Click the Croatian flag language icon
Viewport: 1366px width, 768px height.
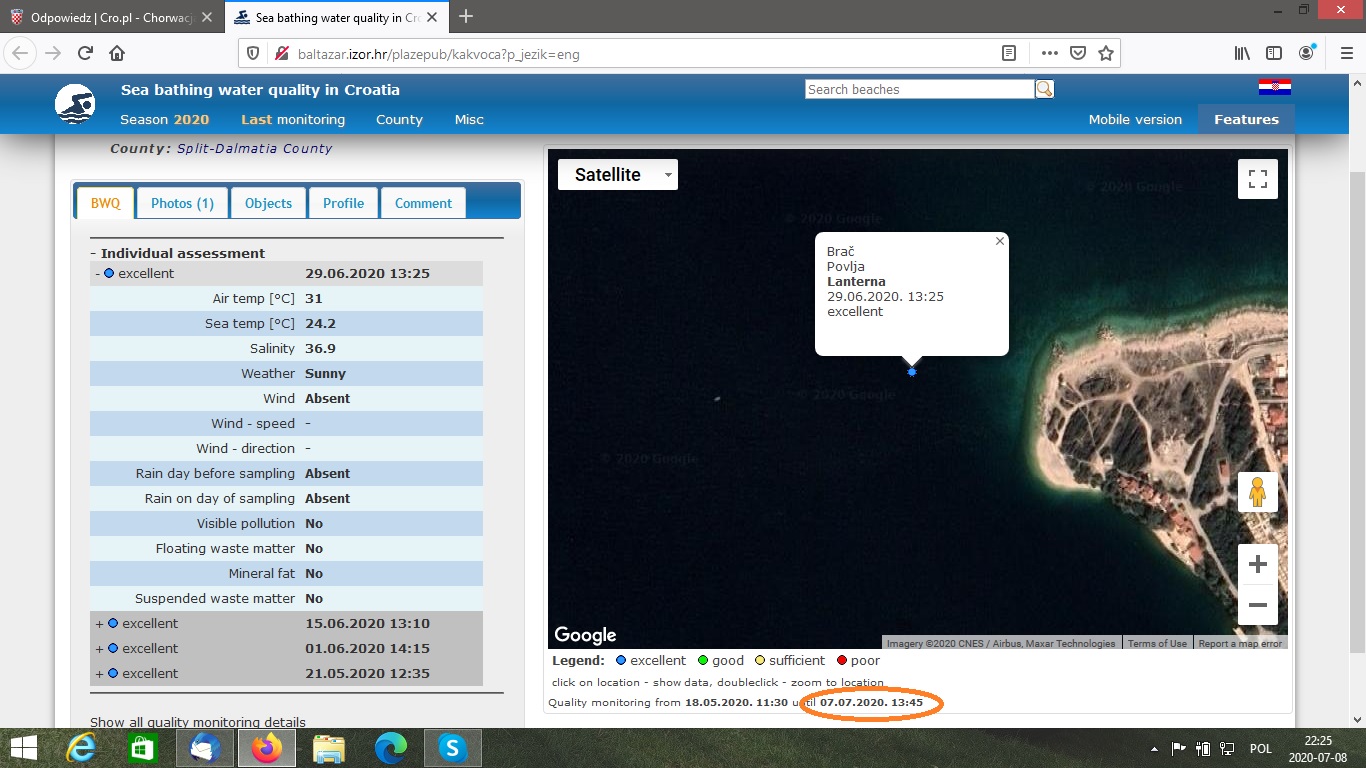[1274, 87]
